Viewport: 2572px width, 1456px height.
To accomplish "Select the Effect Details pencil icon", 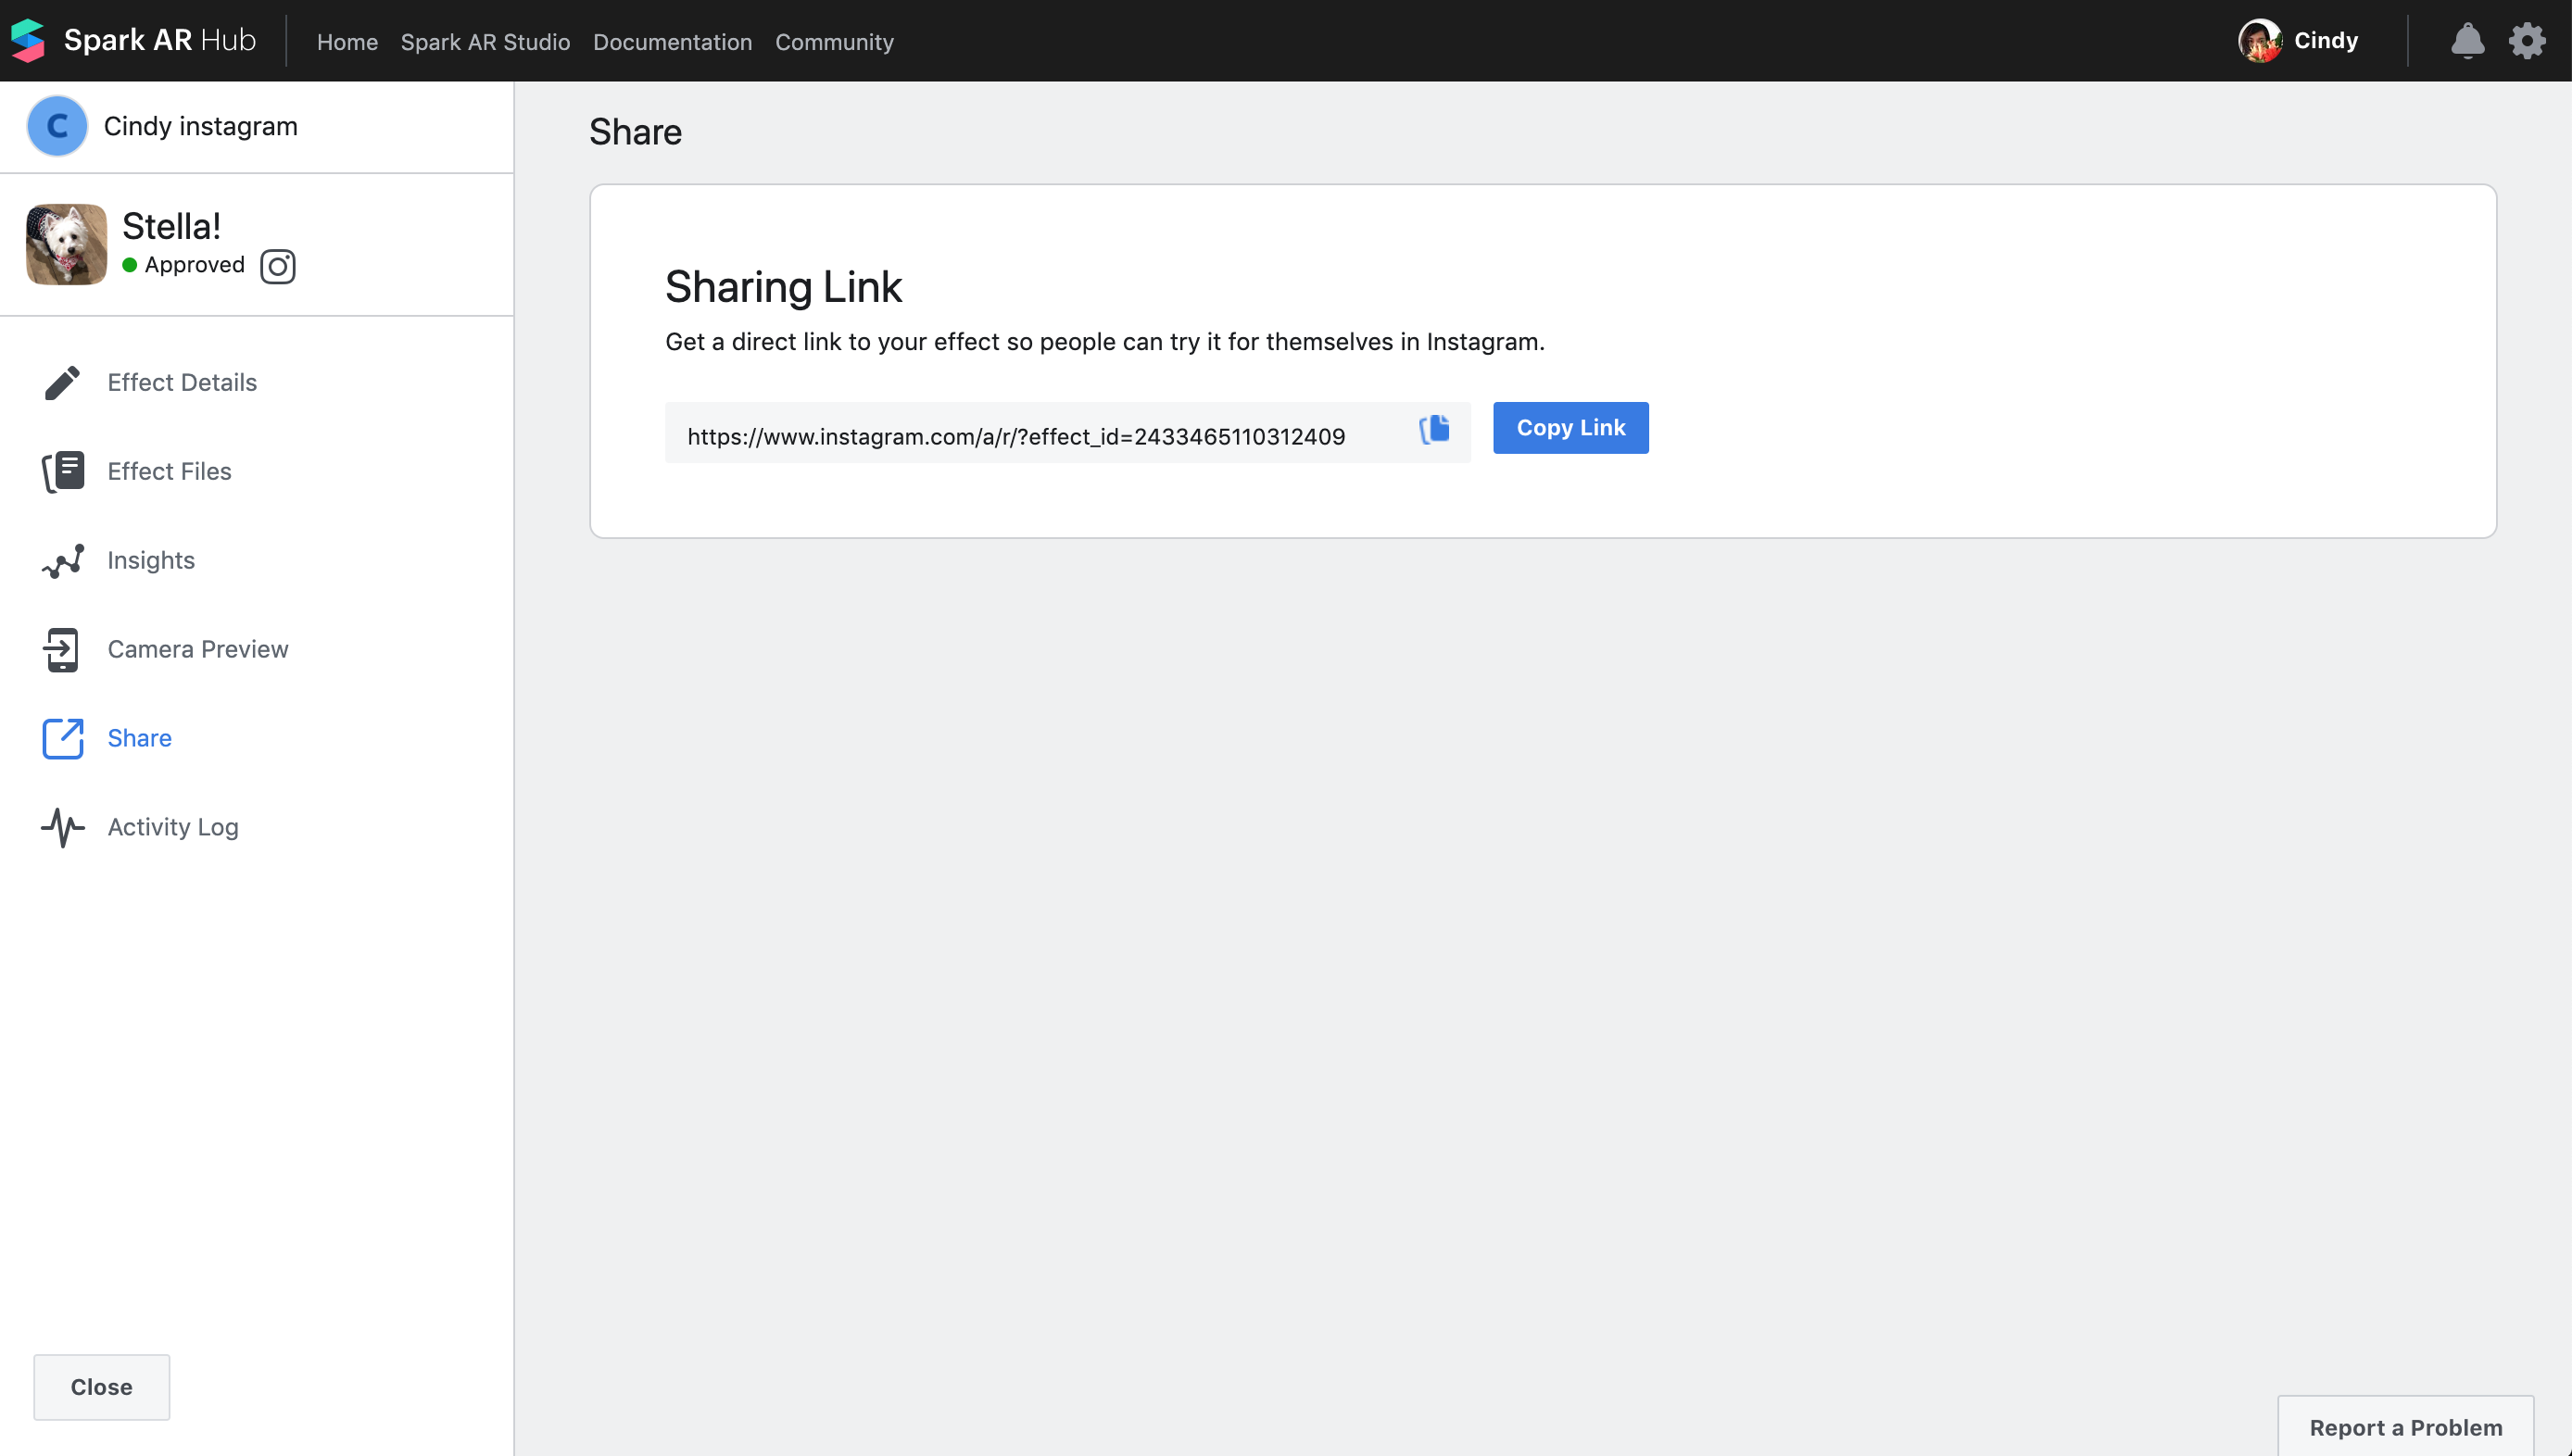I will click(62, 382).
